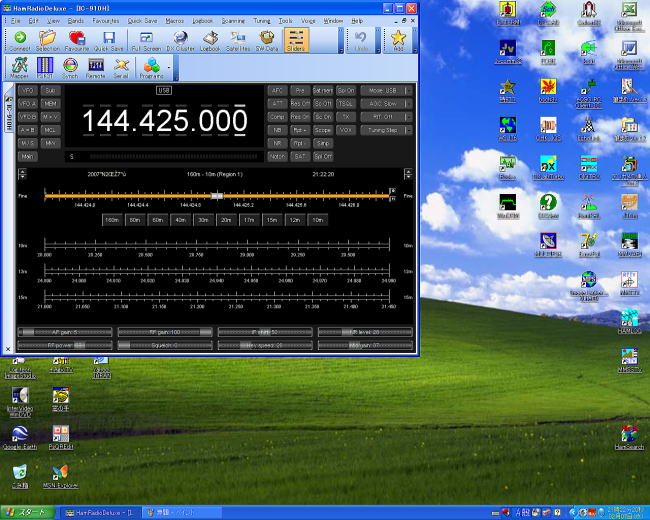Select the 40m band button
The image size is (650, 520).
tap(180, 220)
